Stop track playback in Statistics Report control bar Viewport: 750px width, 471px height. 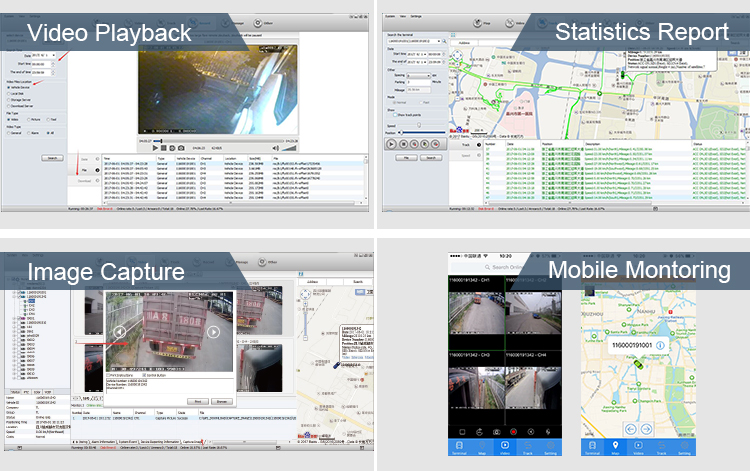[x=403, y=144]
